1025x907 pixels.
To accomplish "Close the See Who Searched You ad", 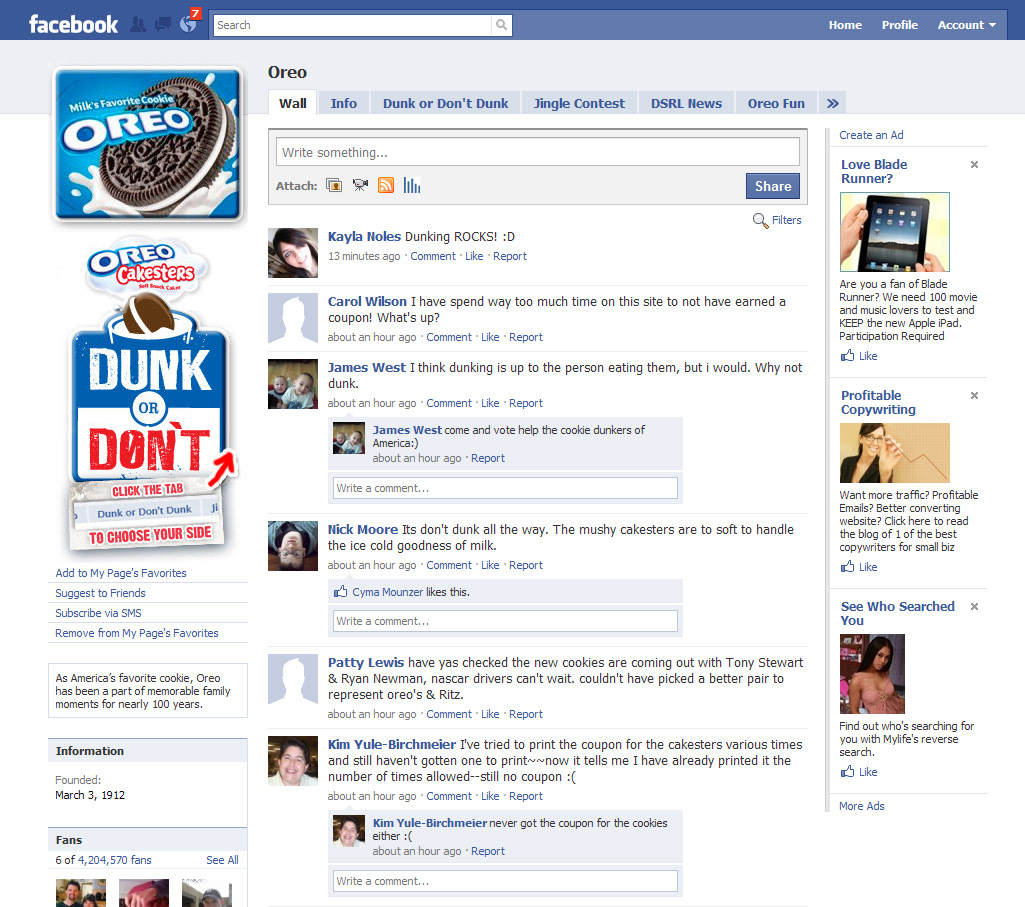I will [x=974, y=607].
